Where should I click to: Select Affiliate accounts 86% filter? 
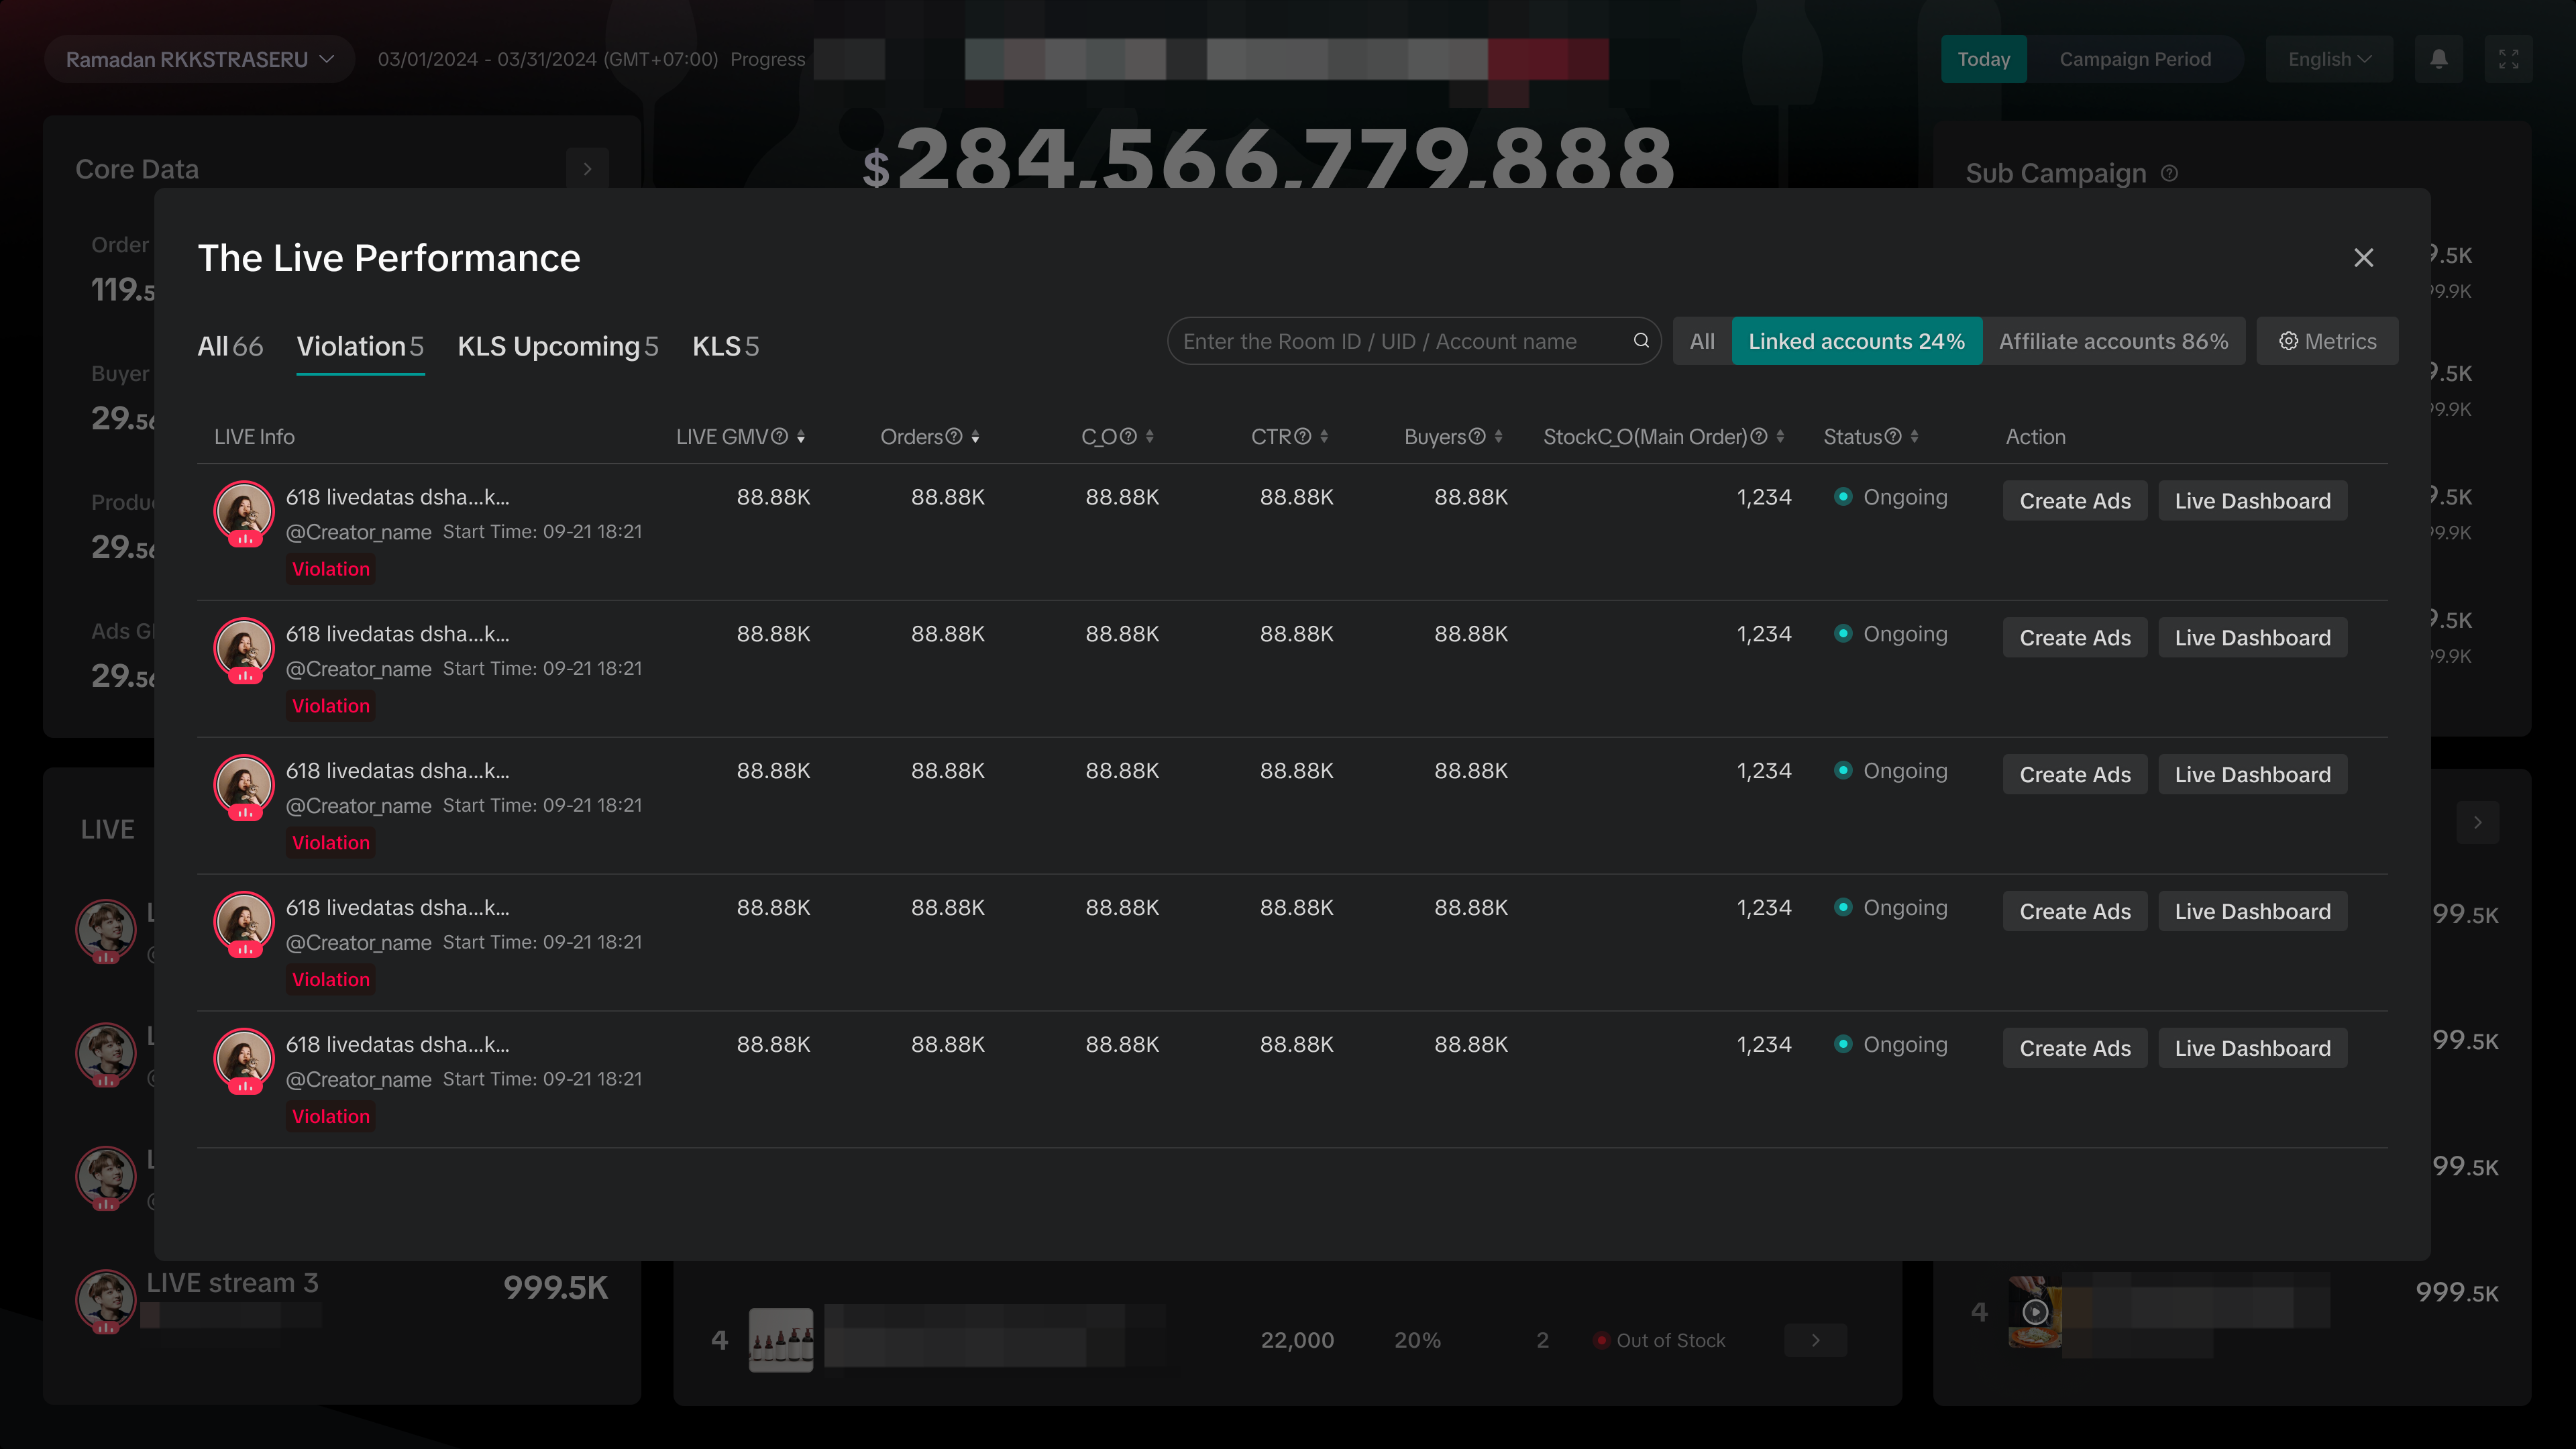2113,341
